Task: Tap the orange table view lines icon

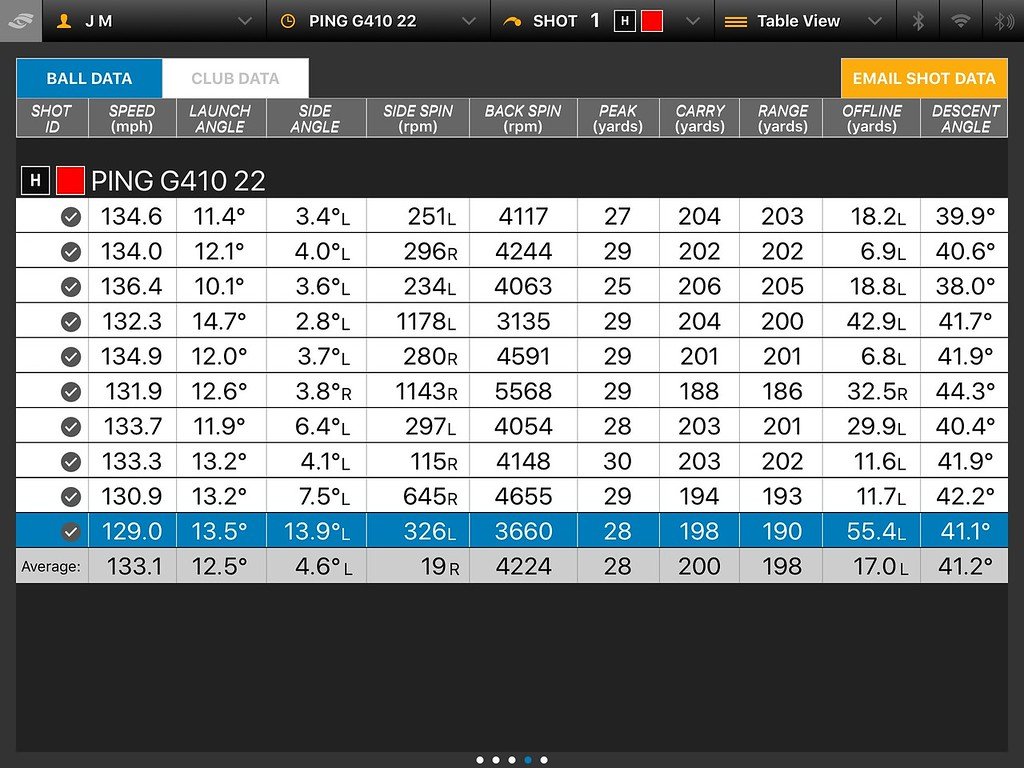Action: [x=735, y=22]
